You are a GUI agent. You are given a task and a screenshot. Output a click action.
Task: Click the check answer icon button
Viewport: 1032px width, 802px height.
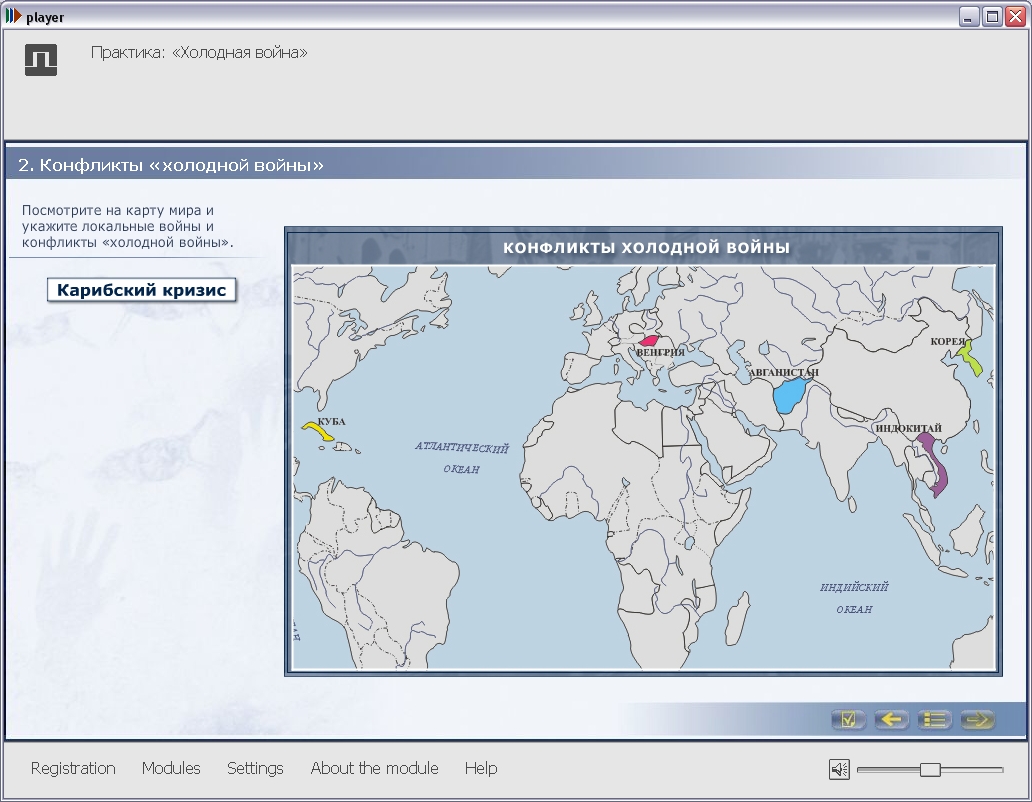click(848, 719)
